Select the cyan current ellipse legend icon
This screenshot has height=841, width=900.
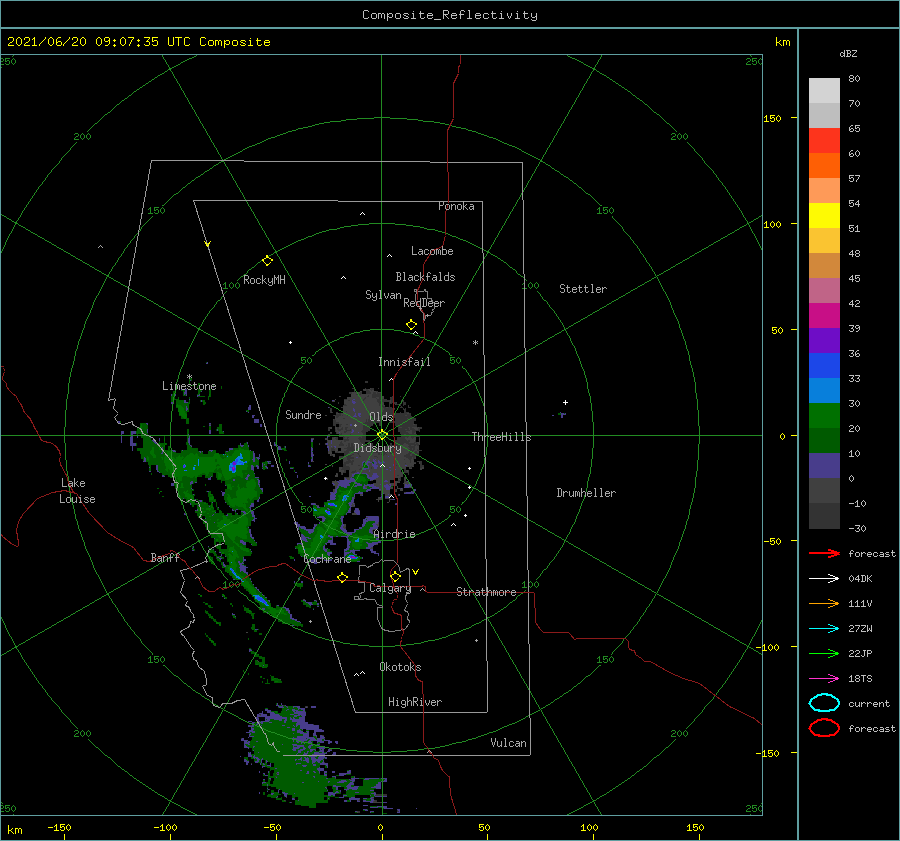[824, 703]
